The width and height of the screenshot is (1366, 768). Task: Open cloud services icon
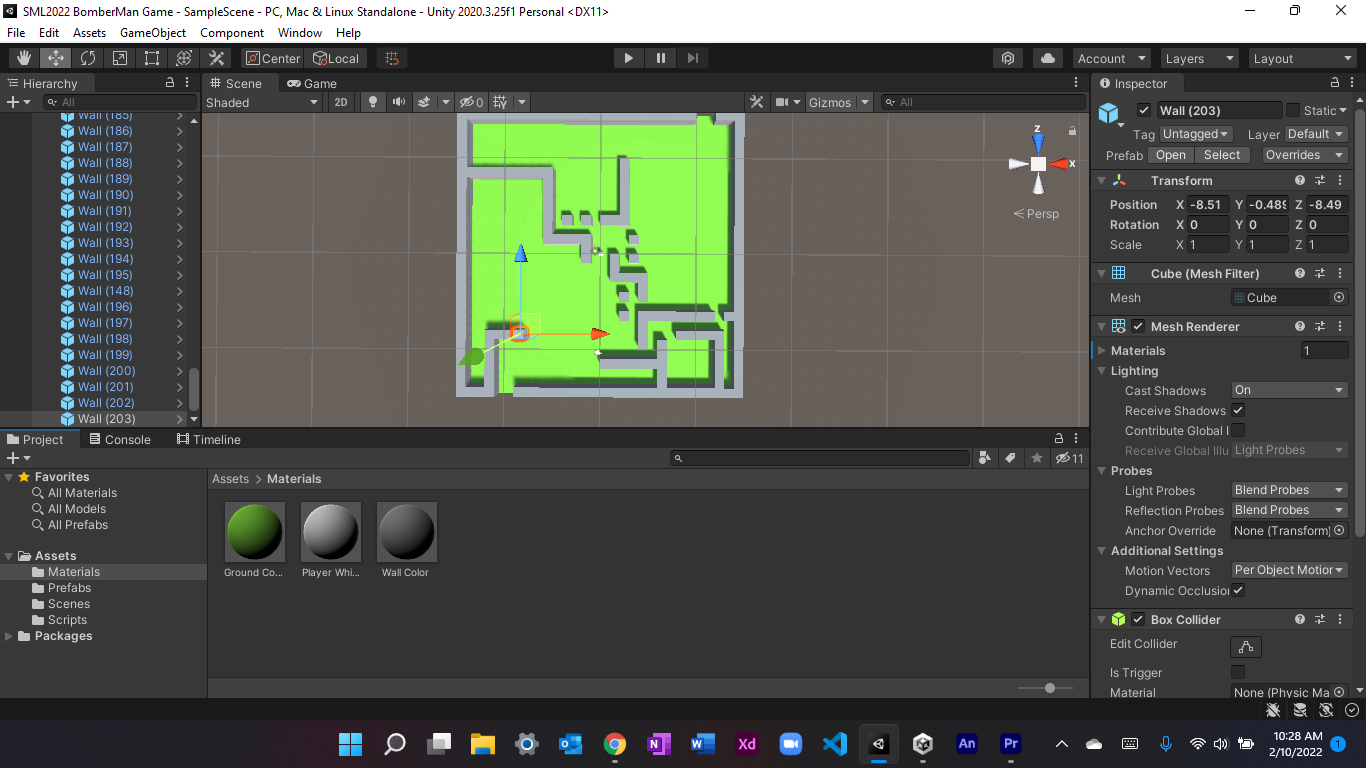click(x=1047, y=58)
